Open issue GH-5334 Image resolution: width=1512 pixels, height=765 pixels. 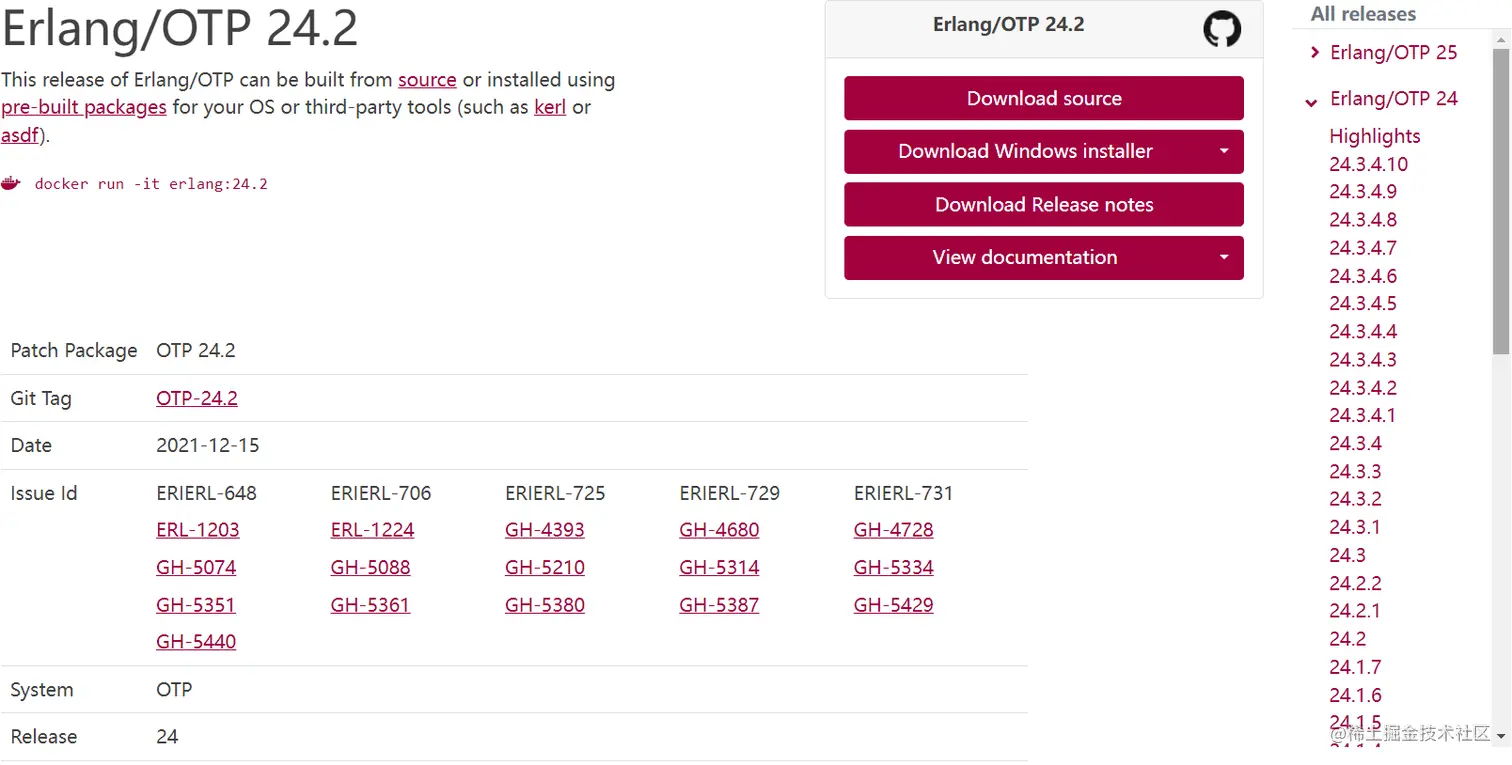tap(894, 568)
